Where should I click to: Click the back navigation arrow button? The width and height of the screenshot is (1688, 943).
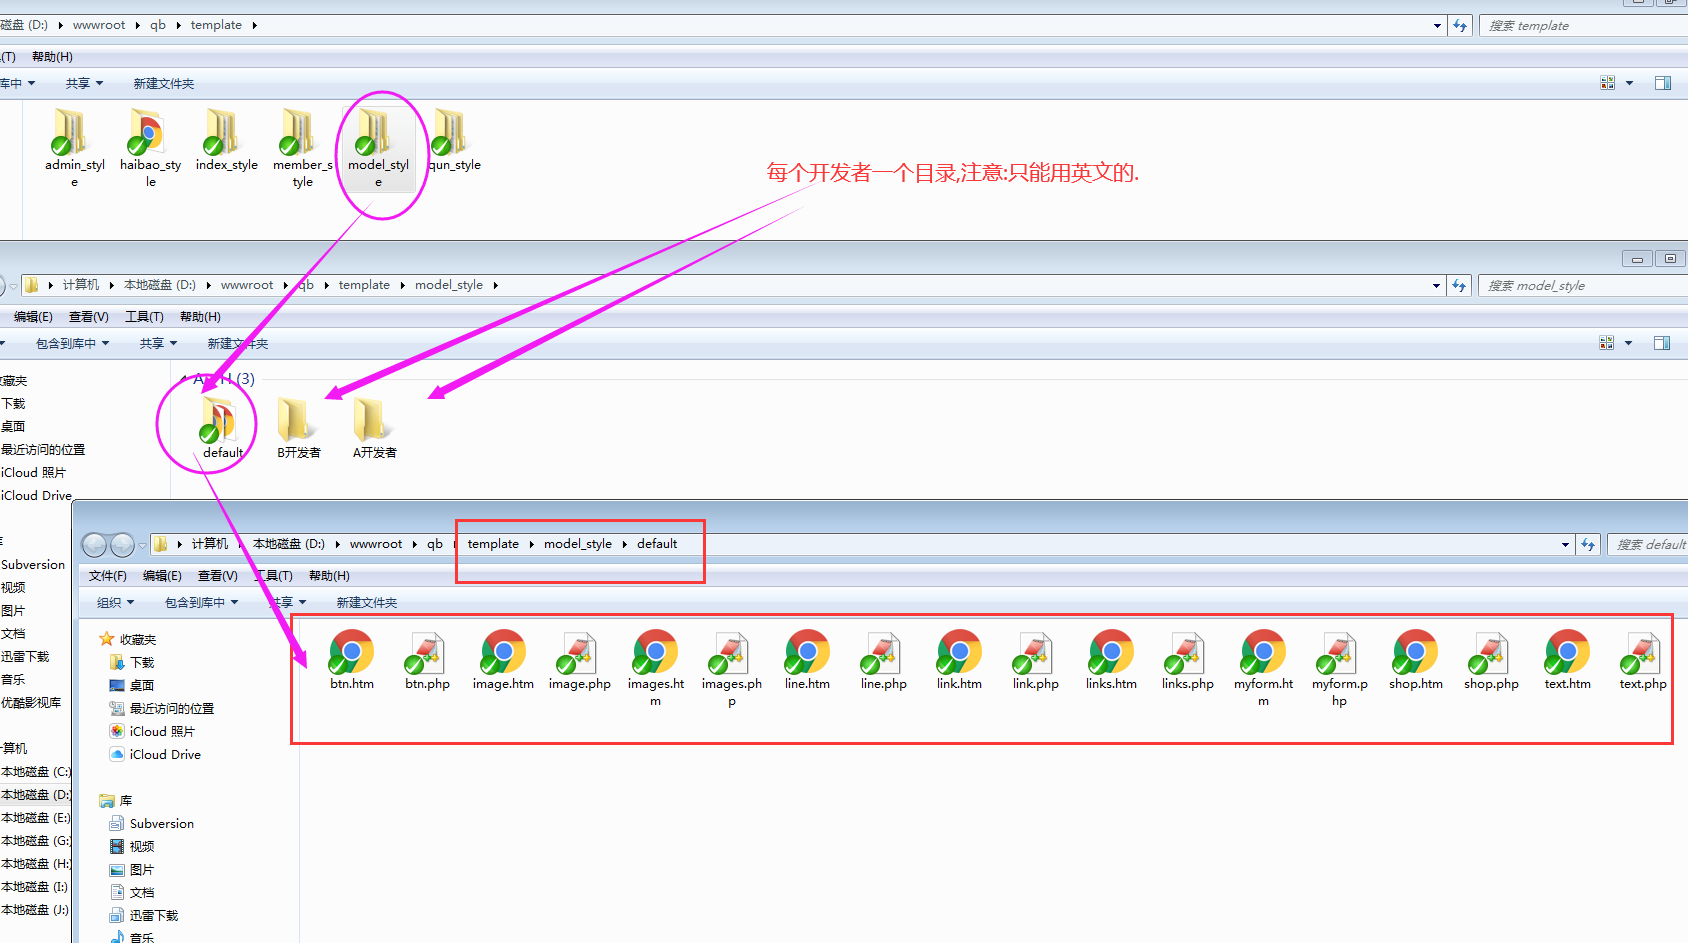point(95,545)
